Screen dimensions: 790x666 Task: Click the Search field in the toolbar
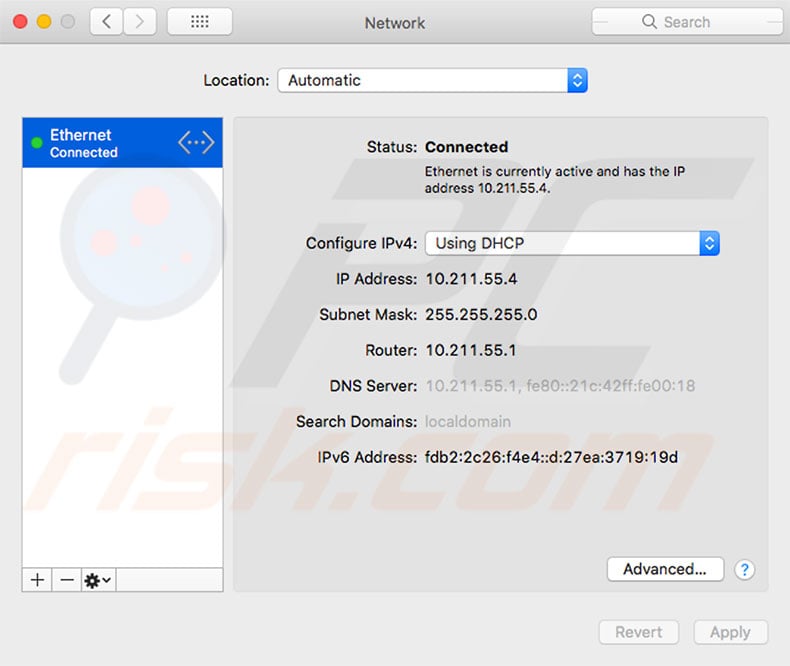coord(687,22)
